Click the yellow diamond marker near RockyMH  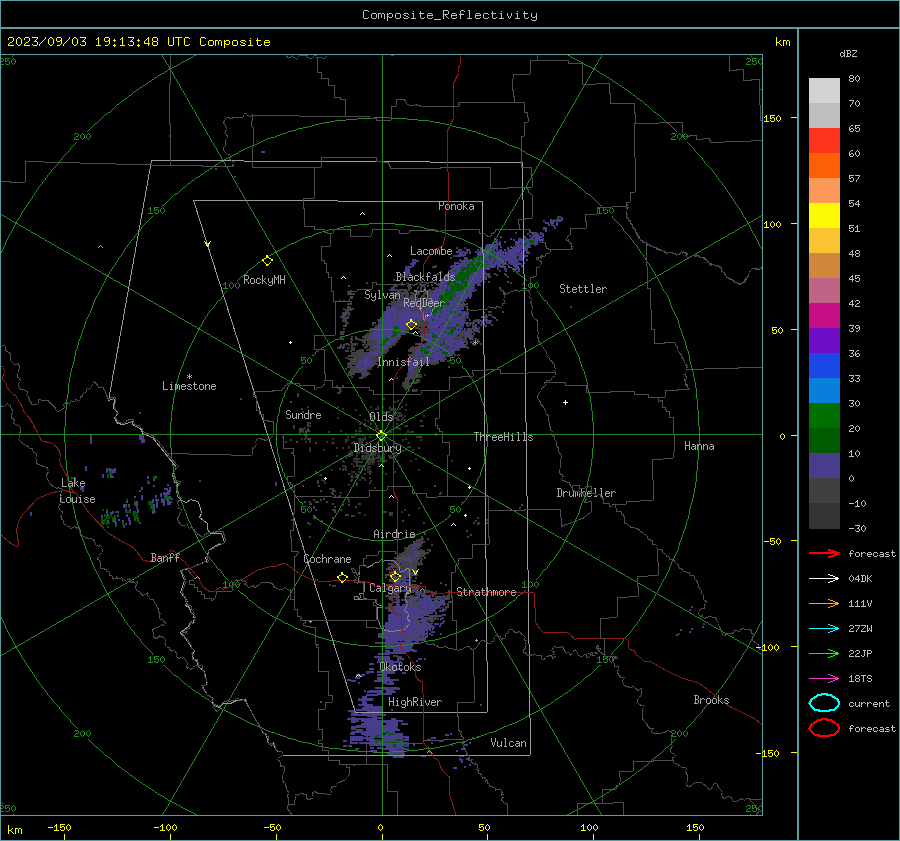tap(267, 261)
